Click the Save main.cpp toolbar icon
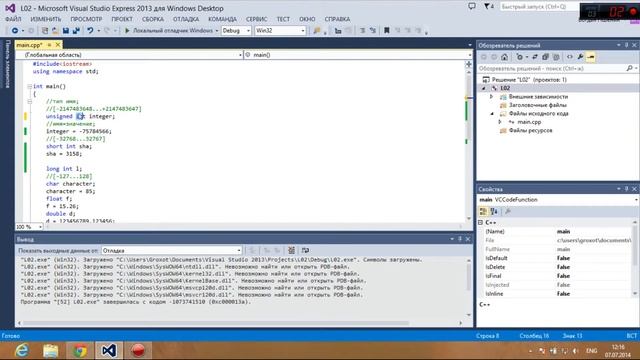The height and width of the screenshot is (360, 640). click(x=66, y=31)
